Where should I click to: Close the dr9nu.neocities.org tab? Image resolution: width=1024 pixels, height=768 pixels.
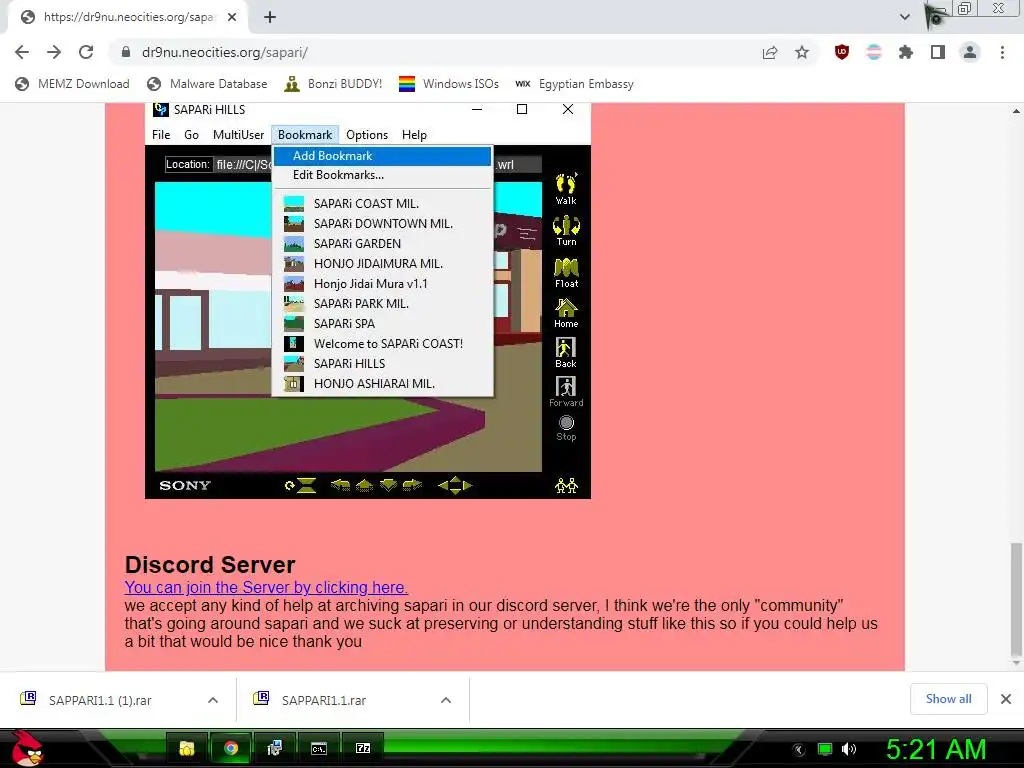point(232,17)
